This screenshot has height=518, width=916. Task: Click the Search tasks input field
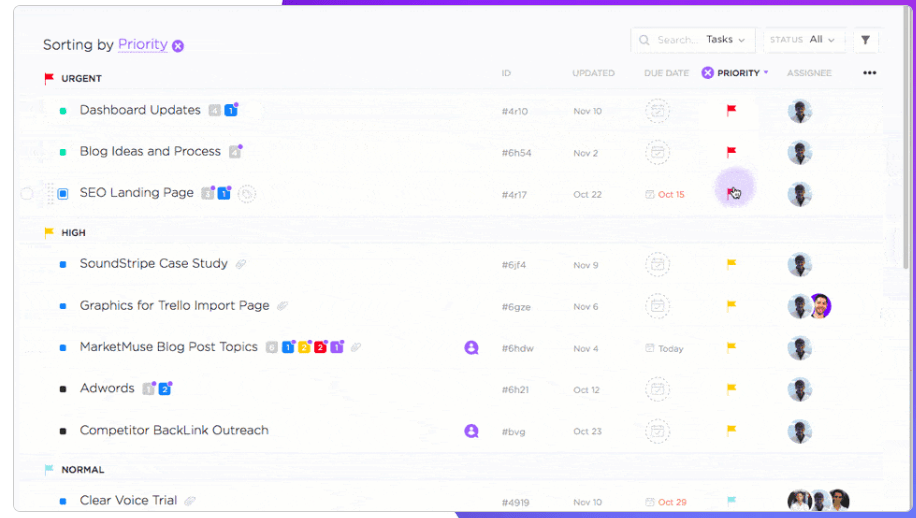pyautogui.click(x=676, y=40)
